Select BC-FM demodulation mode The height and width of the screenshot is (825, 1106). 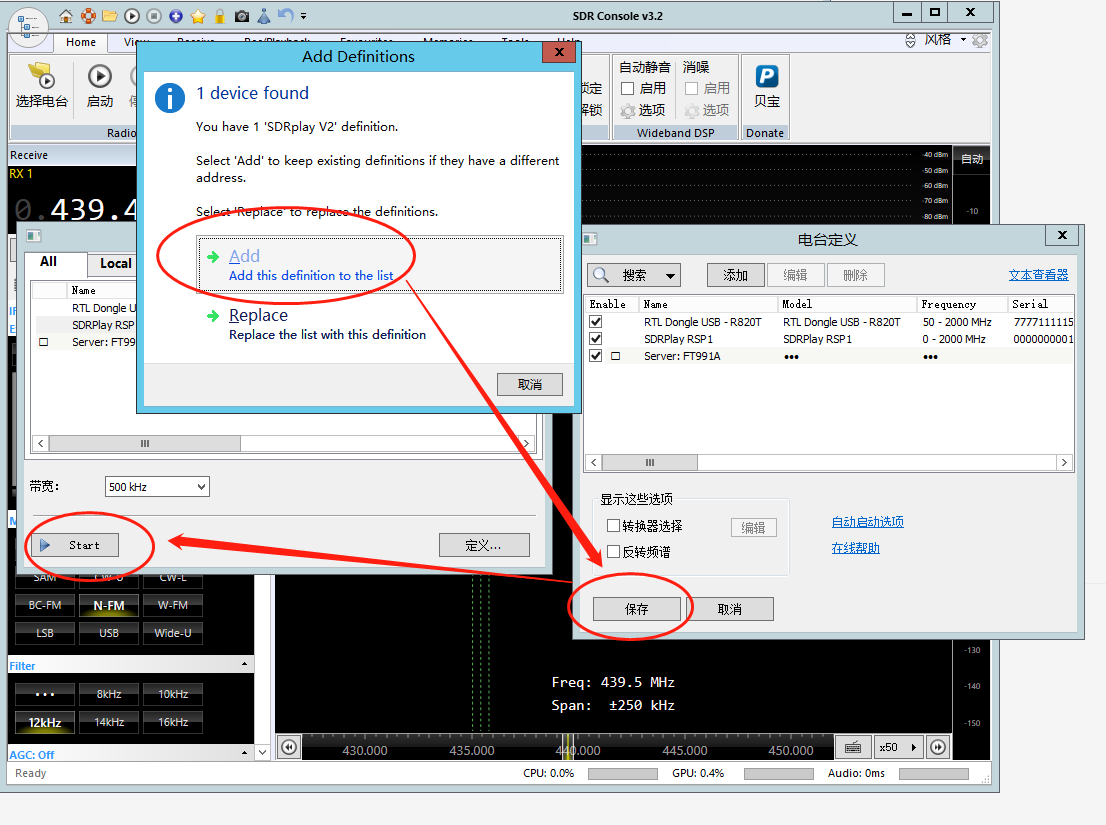pyautogui.click(x=45, y=605)
